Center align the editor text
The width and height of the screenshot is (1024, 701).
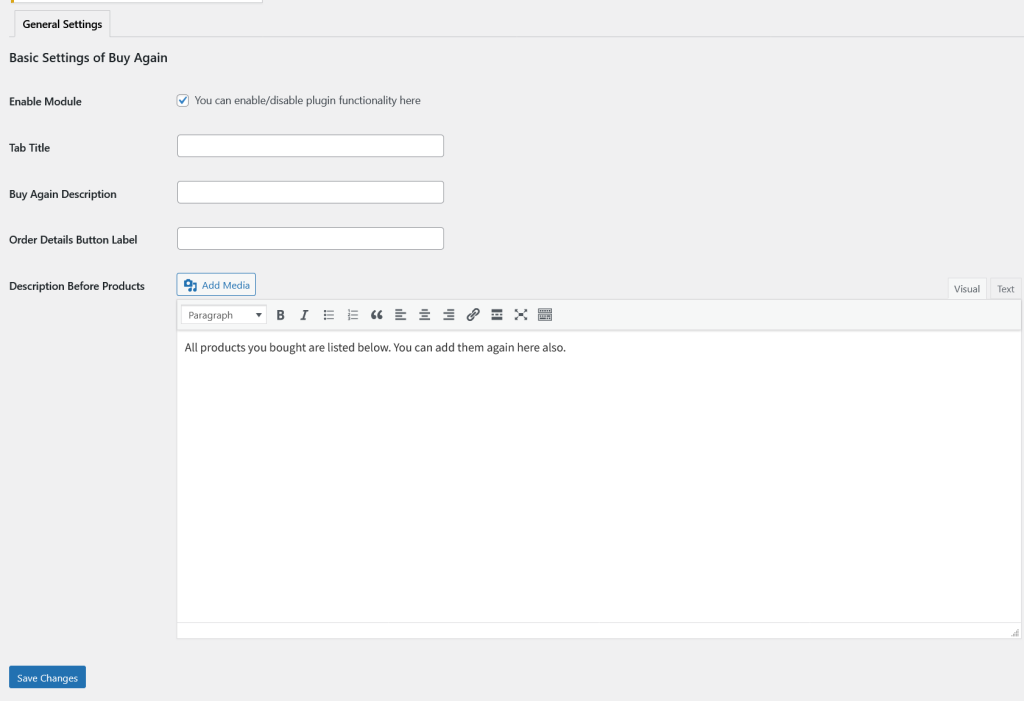coord(425,315)
